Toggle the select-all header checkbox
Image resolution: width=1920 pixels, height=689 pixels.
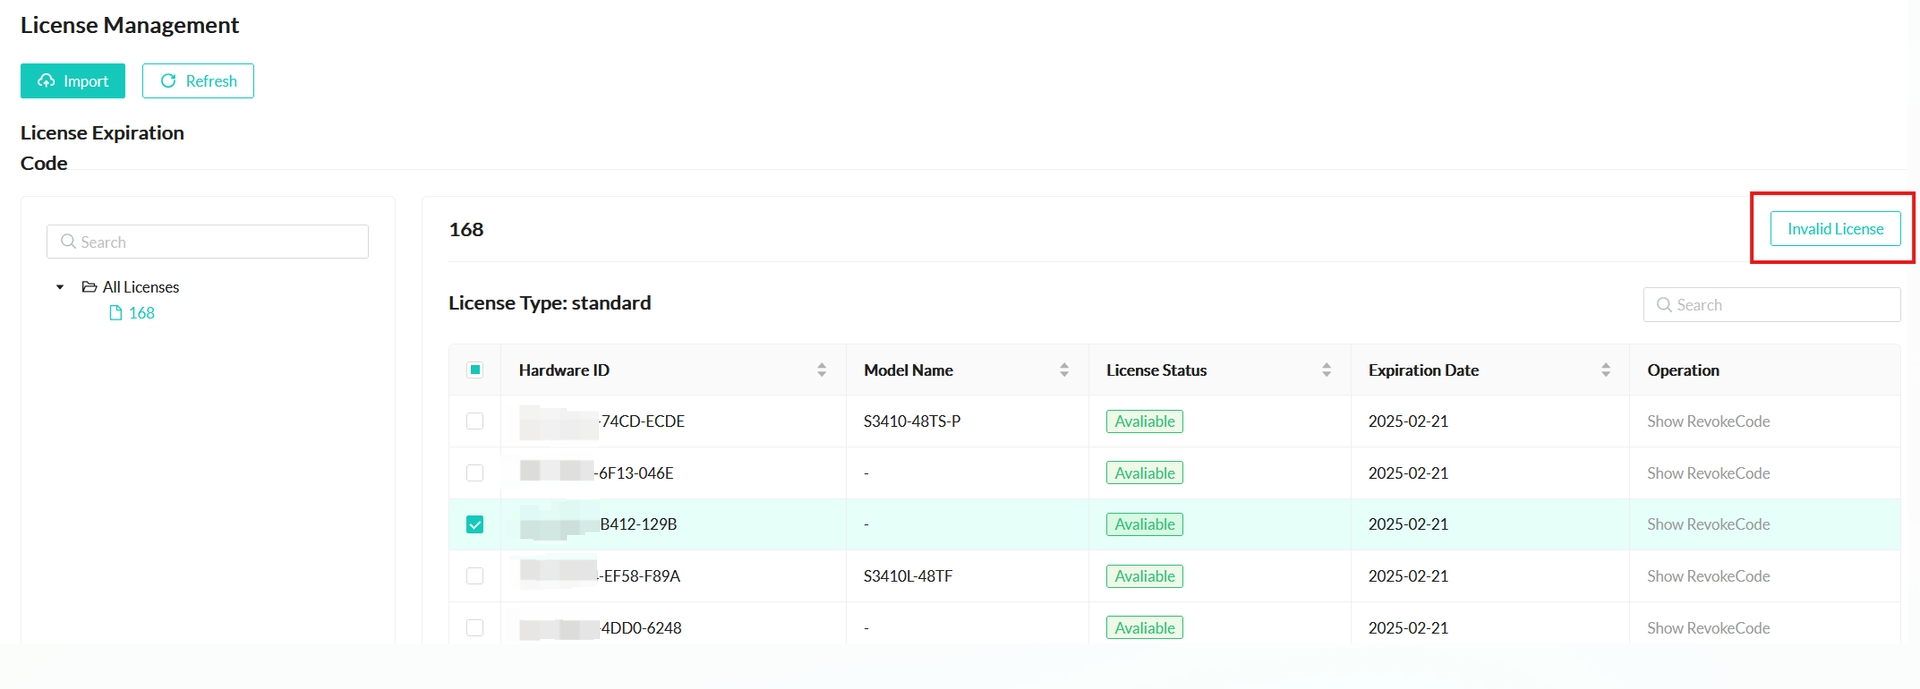(475, 370)
